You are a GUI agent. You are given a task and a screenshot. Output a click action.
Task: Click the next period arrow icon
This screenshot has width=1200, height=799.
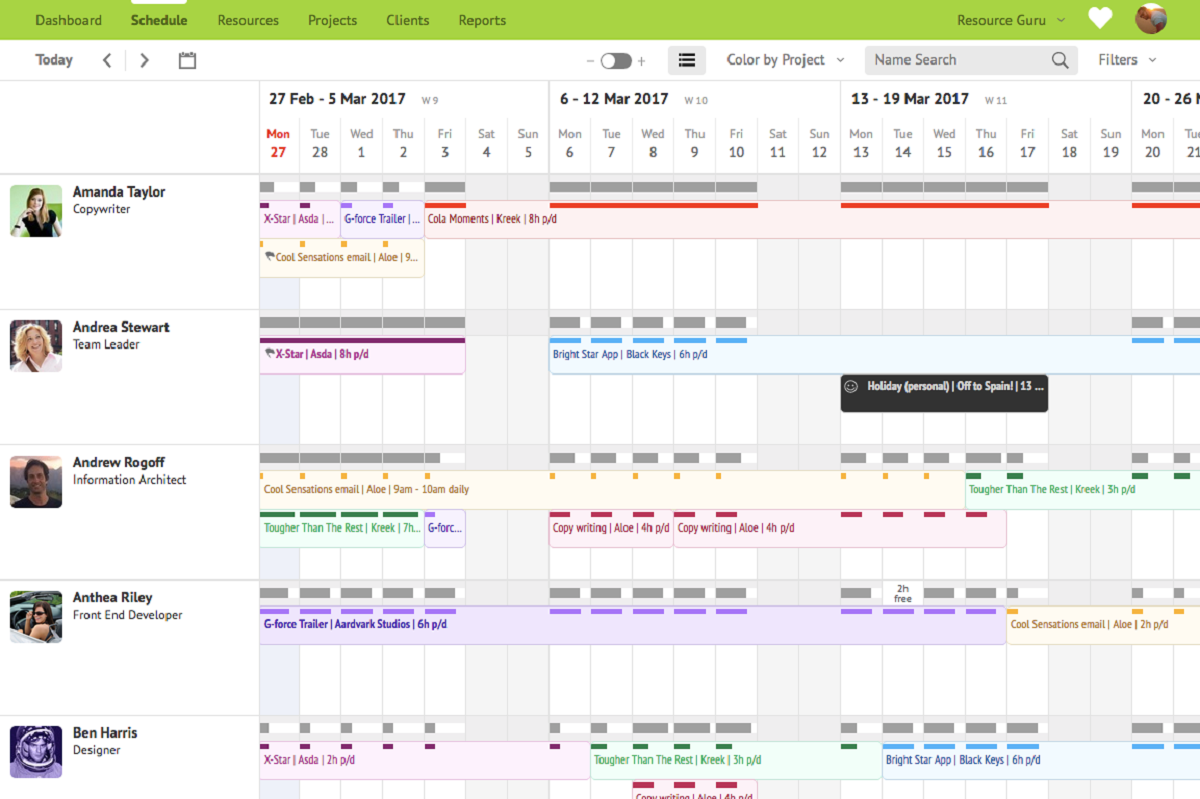tap(143, 59)
